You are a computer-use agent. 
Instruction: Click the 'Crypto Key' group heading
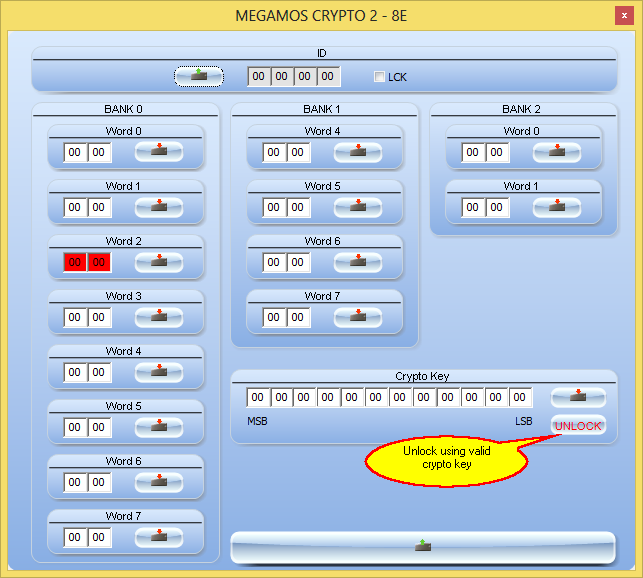coord(422,376)
